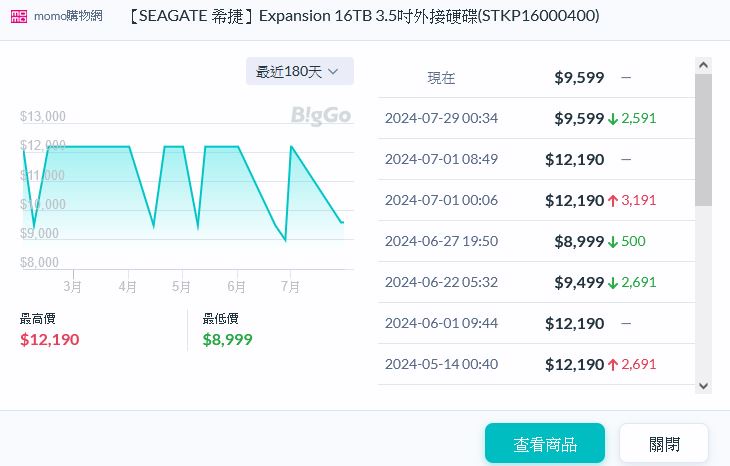Image resolution: width=730 pixels, height=466 pixels.
Task: Click the red up arrow beside 3,191
Action: click(x=612, y=200)
